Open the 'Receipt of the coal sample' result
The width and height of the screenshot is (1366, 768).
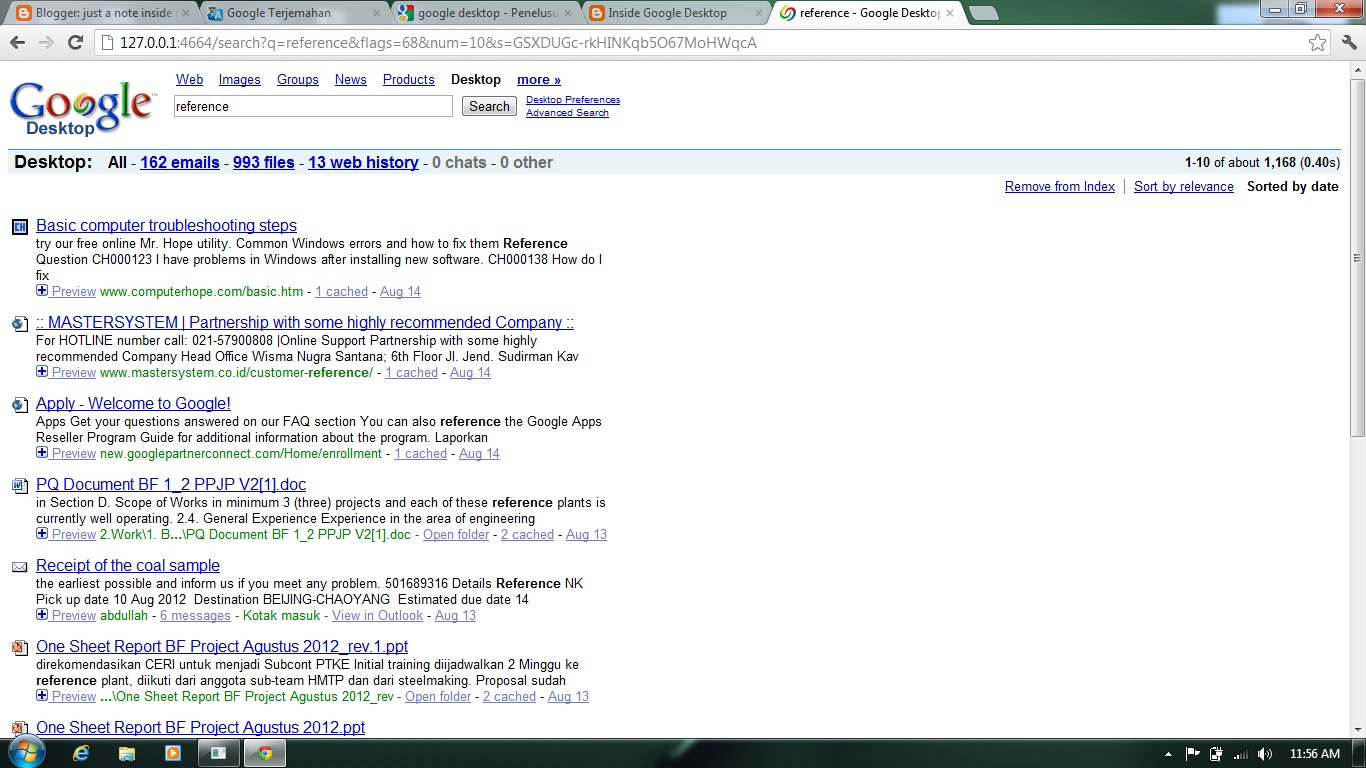click(128, 566)
